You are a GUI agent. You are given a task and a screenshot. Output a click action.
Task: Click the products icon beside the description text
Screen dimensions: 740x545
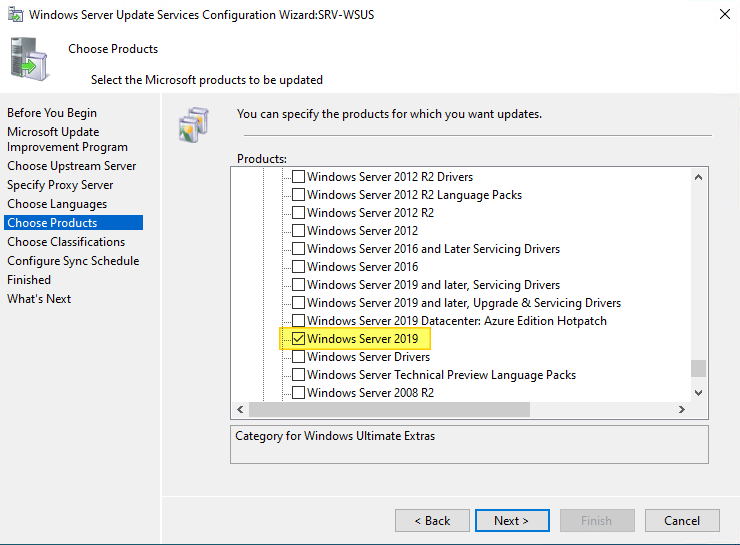click(x=193, y=125)
